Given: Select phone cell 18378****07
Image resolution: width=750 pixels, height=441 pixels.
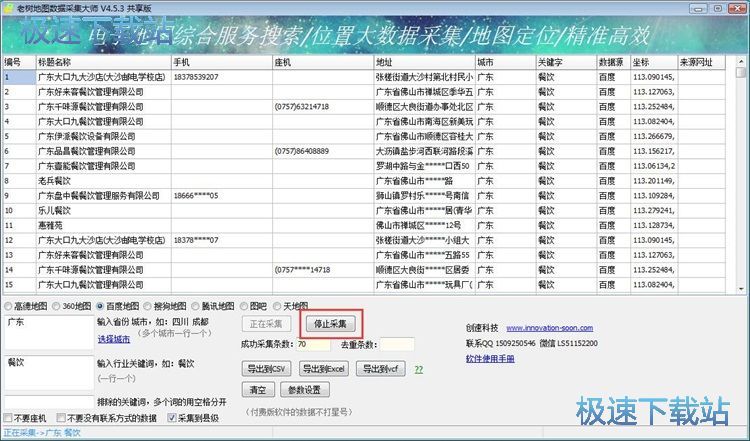Looking at the screenshot, I should click(x=222, y=240).
